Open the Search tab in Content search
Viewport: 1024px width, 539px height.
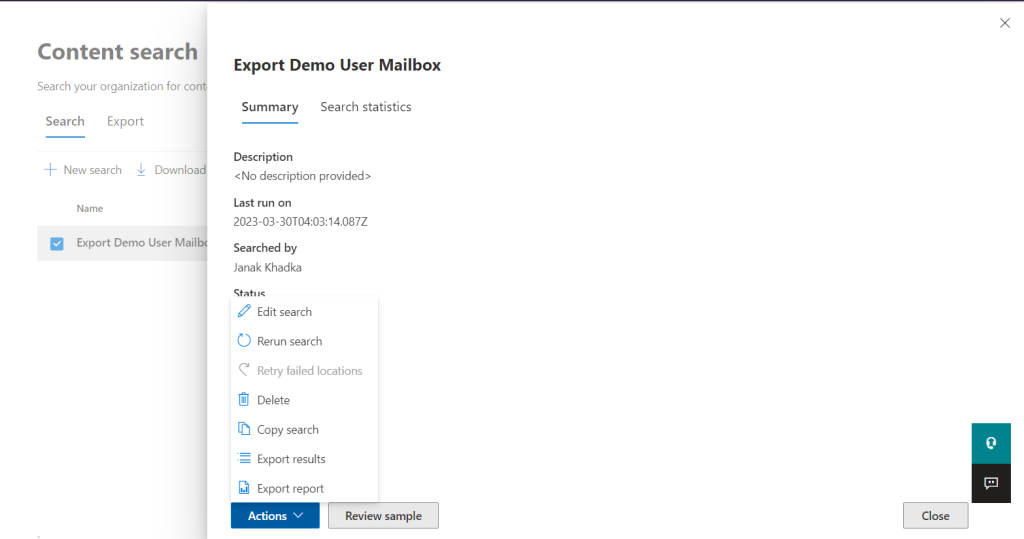click(65, 122)
